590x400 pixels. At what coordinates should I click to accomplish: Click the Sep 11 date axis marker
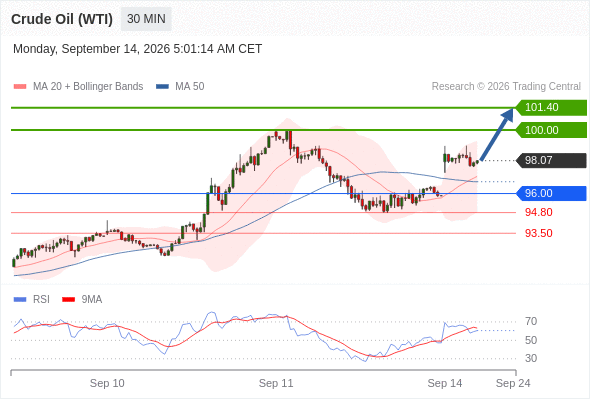click(276, 383)
